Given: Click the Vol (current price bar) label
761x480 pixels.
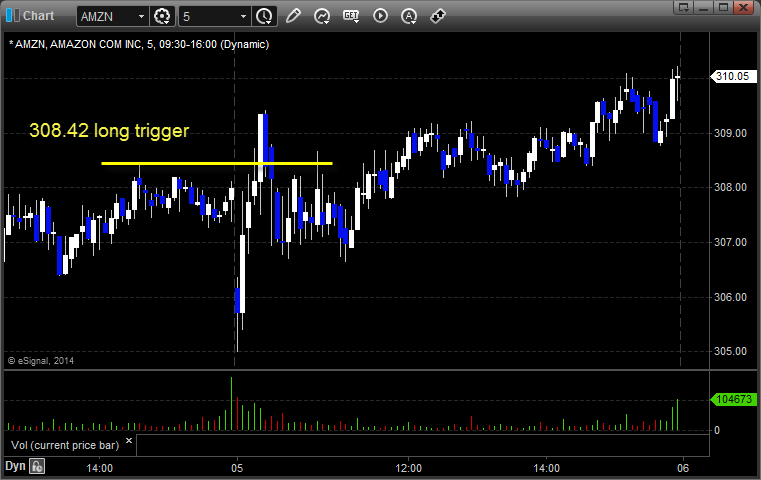Looking at the screenshot, I should (65, 445).
